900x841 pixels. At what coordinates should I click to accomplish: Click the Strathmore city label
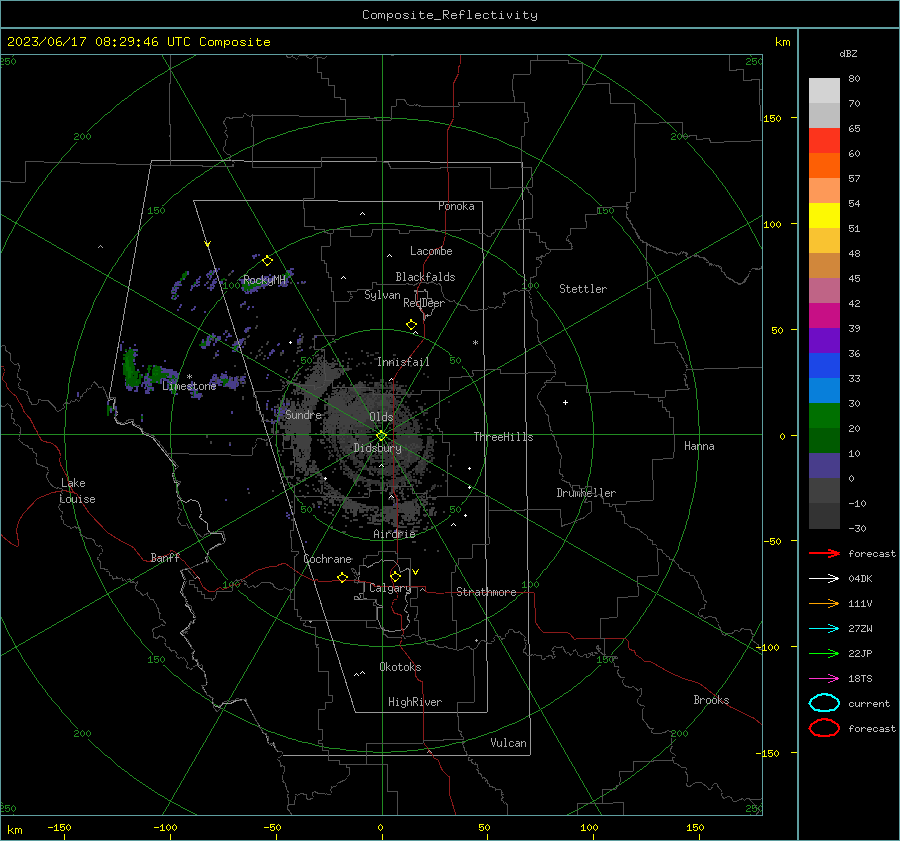(x=486, y=592)
